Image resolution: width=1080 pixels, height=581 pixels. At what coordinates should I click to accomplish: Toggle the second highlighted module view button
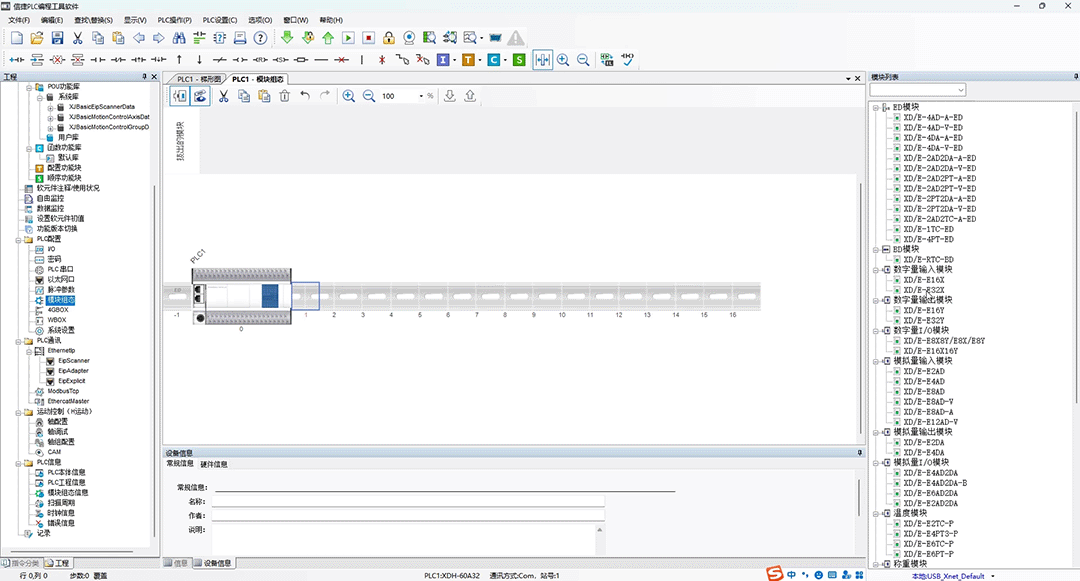(x=200, y=96)
